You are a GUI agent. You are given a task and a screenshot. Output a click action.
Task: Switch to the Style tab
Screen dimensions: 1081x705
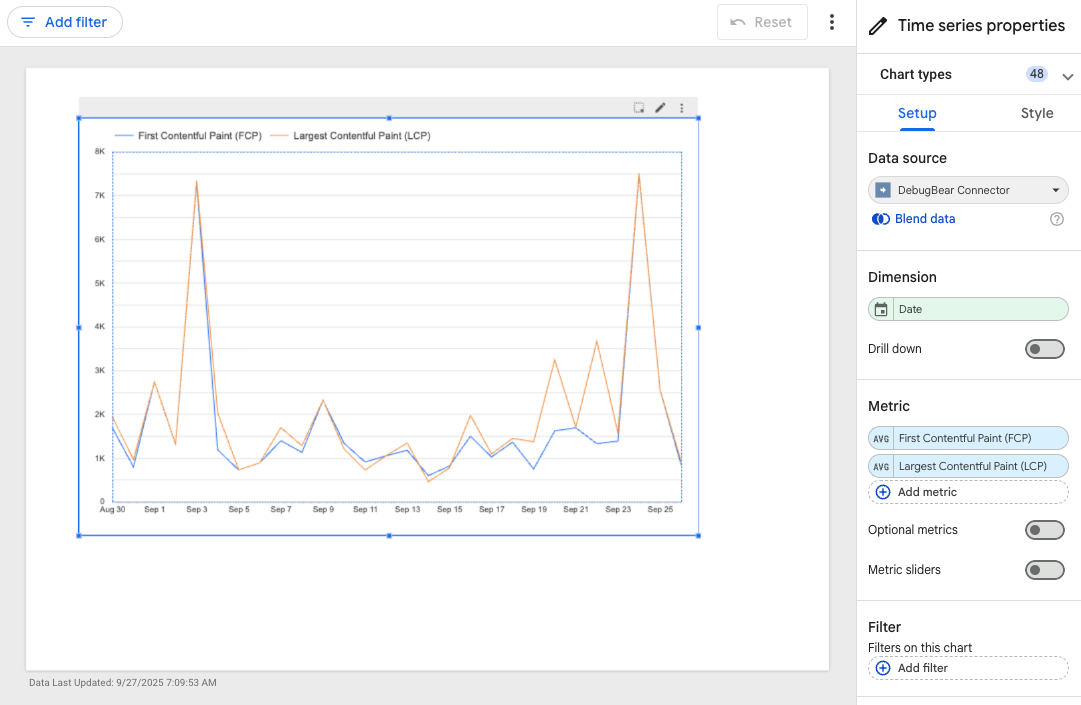pyautogui.click(x=1036, y=113)
